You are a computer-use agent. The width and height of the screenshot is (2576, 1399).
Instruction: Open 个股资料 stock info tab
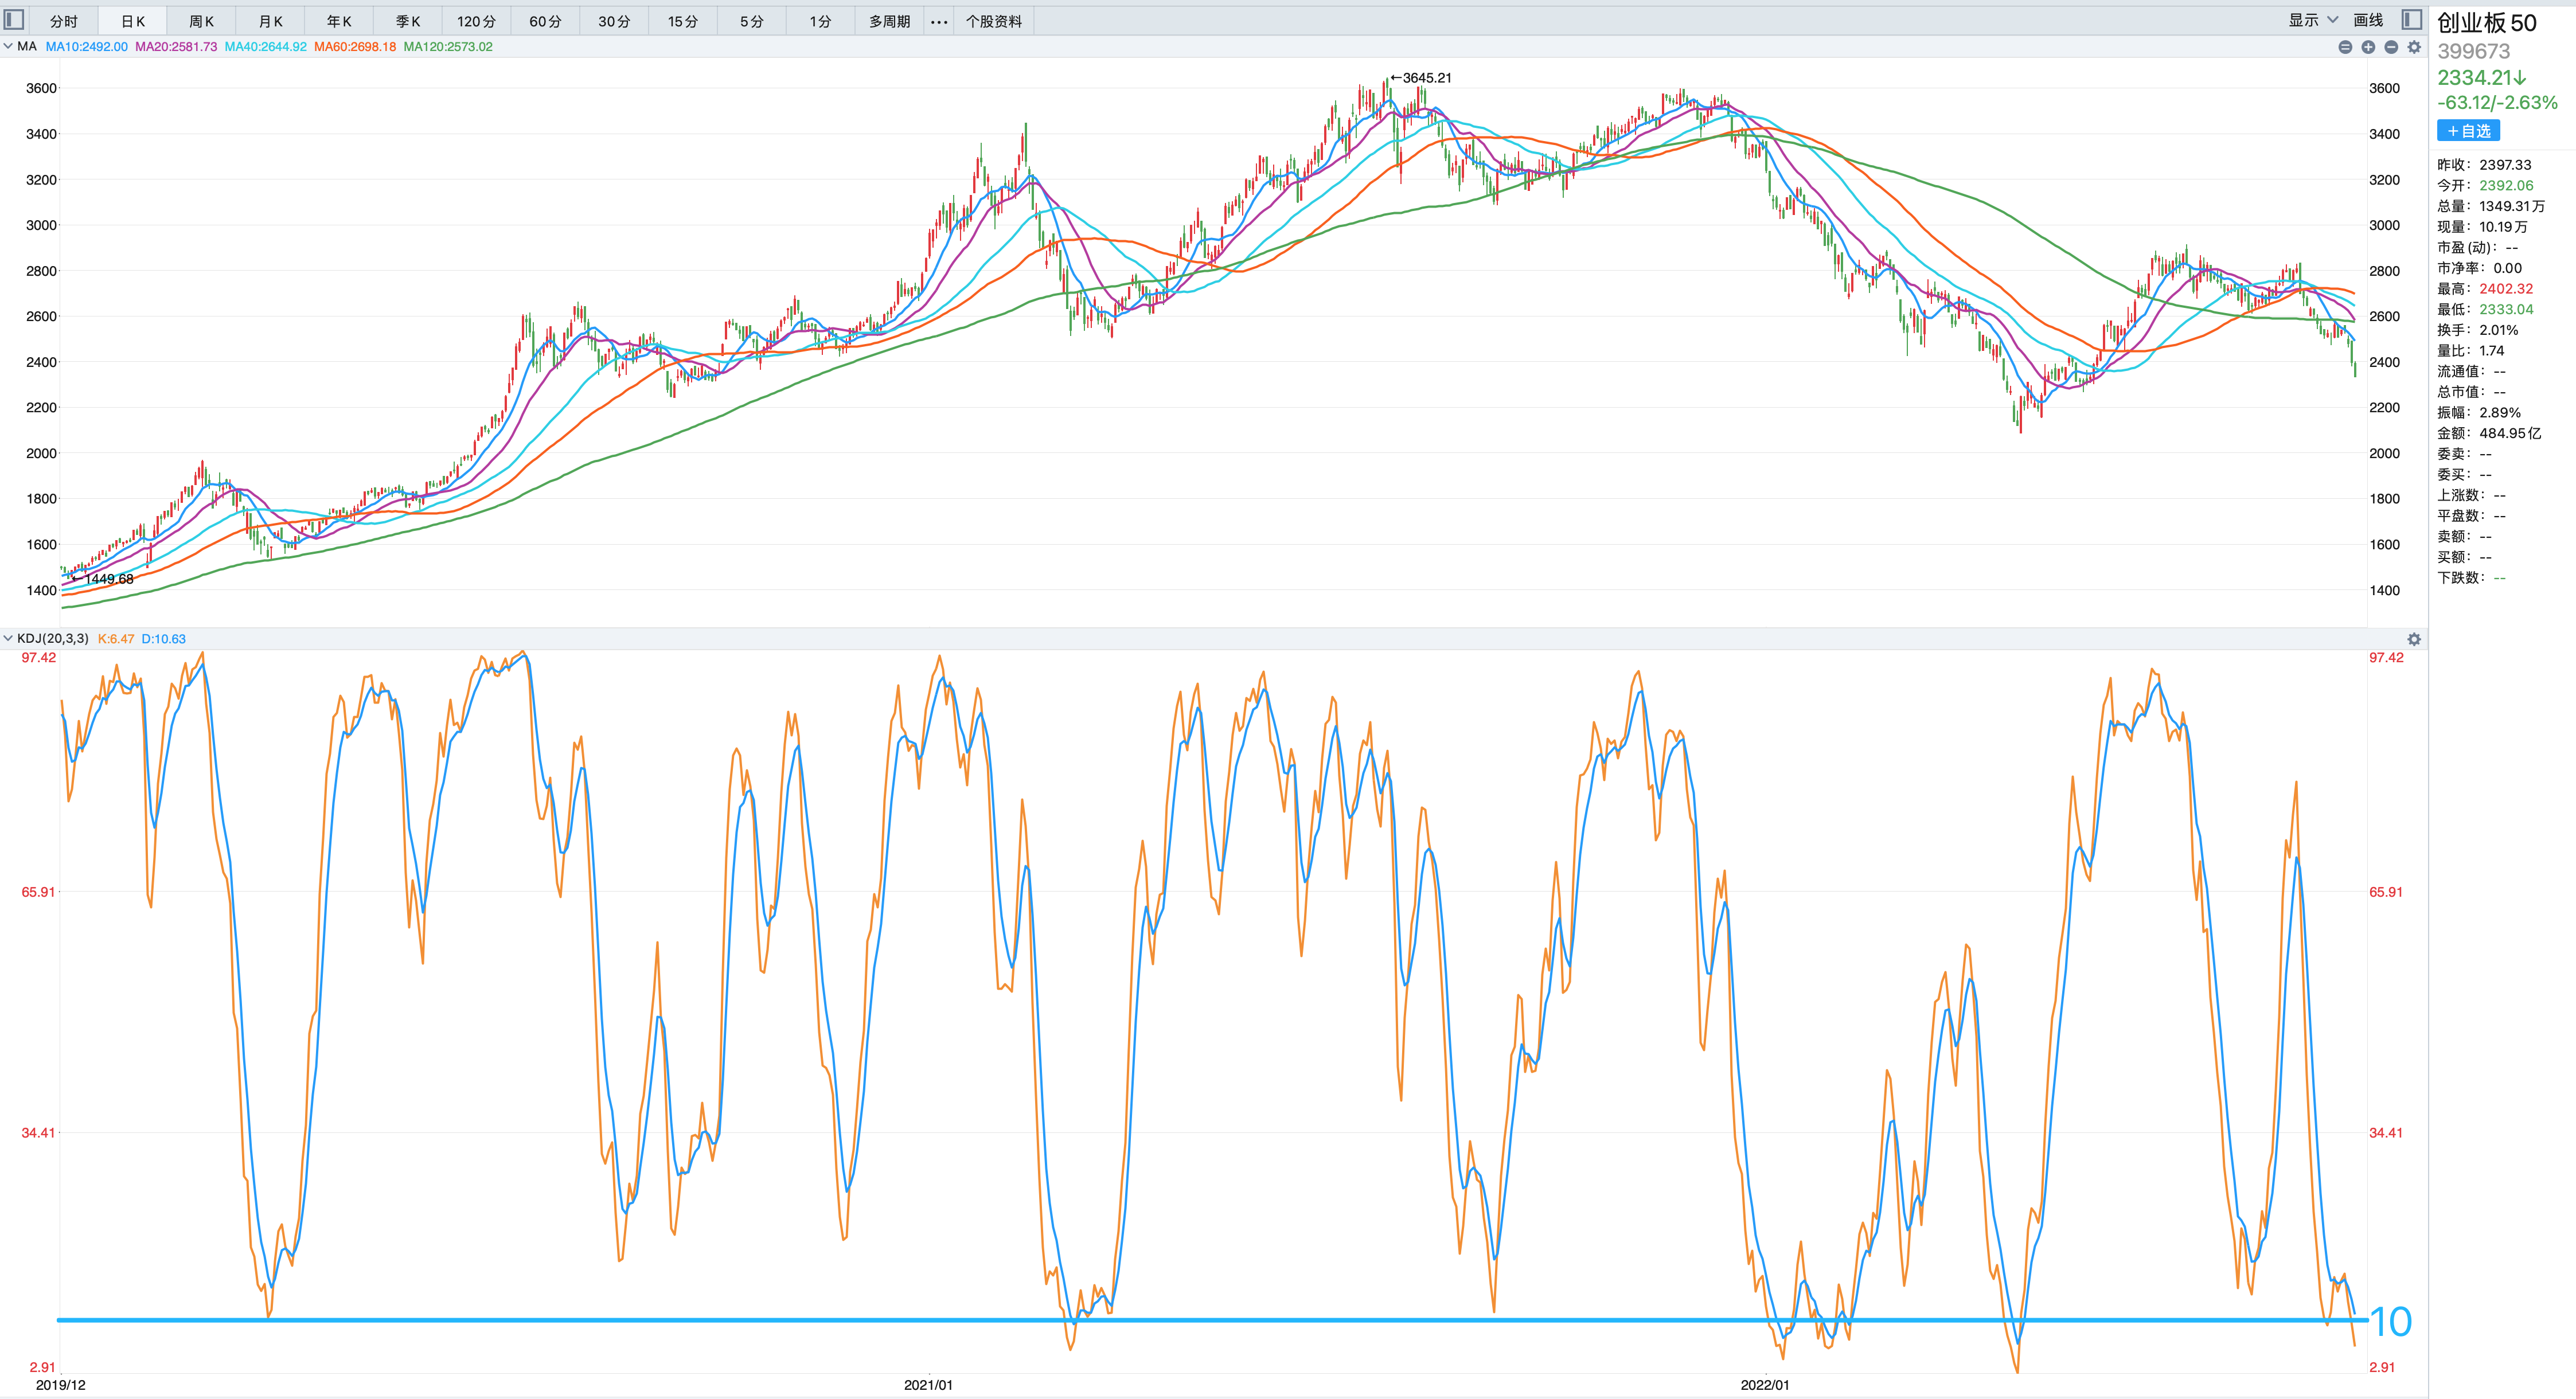(993, 21)
